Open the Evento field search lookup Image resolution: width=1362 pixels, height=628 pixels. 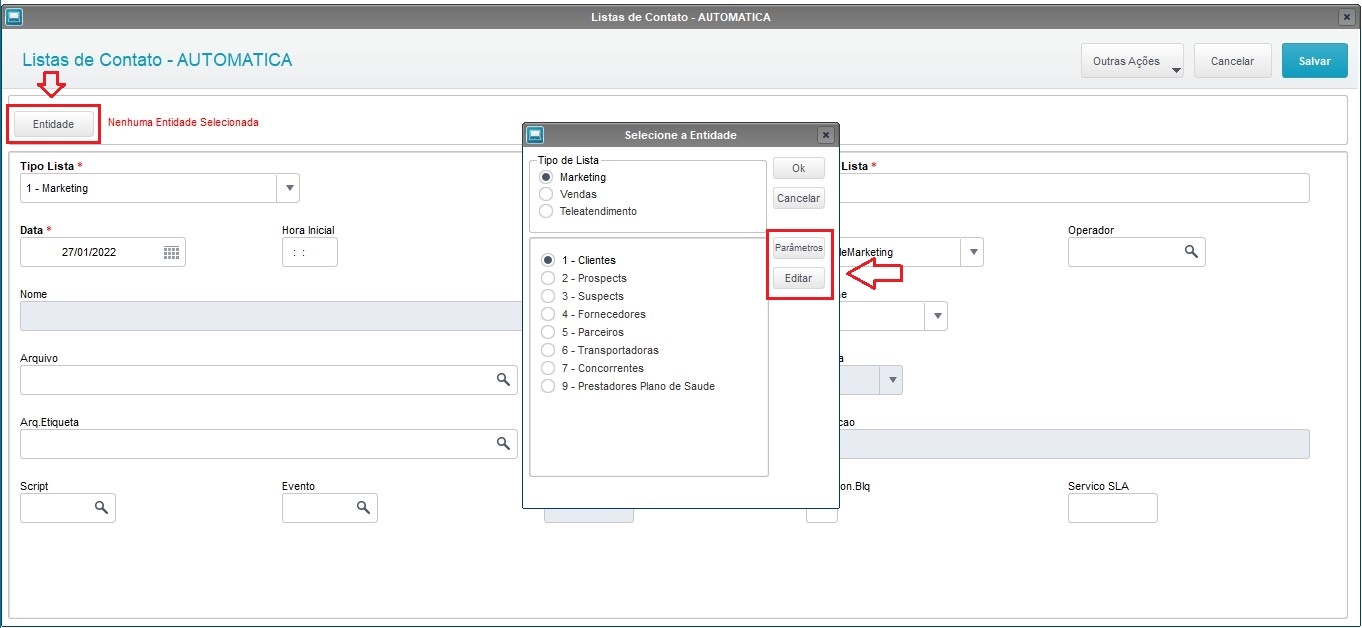point(363,508)
